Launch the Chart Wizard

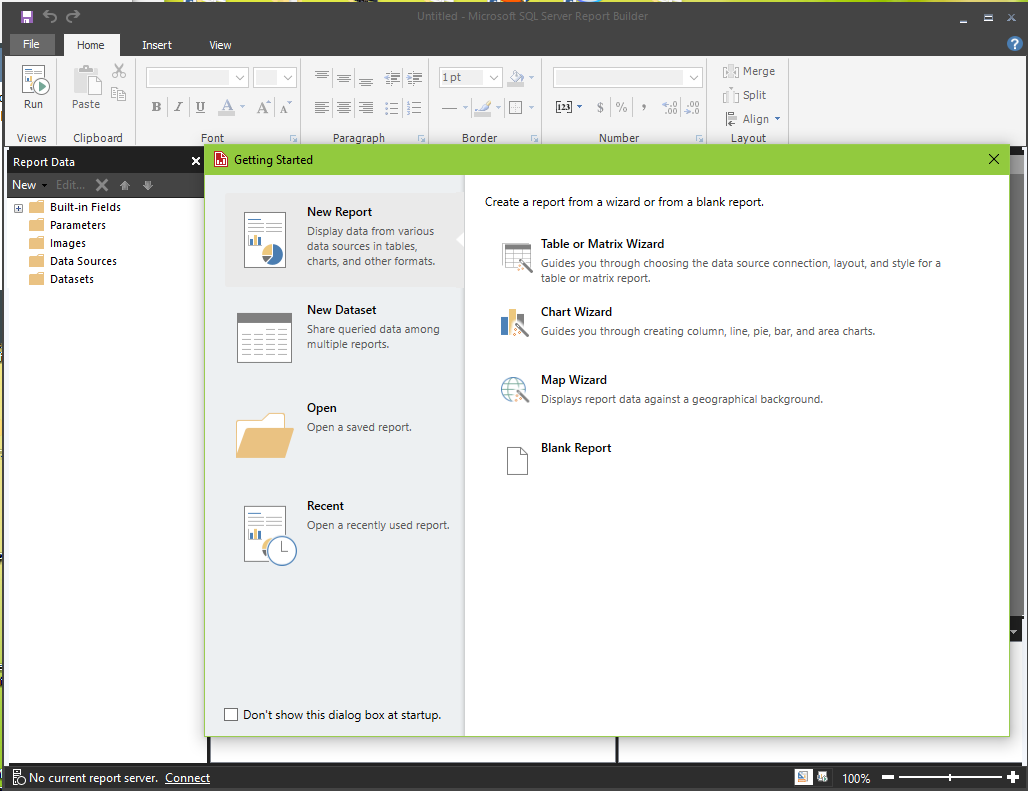(688, 321)
